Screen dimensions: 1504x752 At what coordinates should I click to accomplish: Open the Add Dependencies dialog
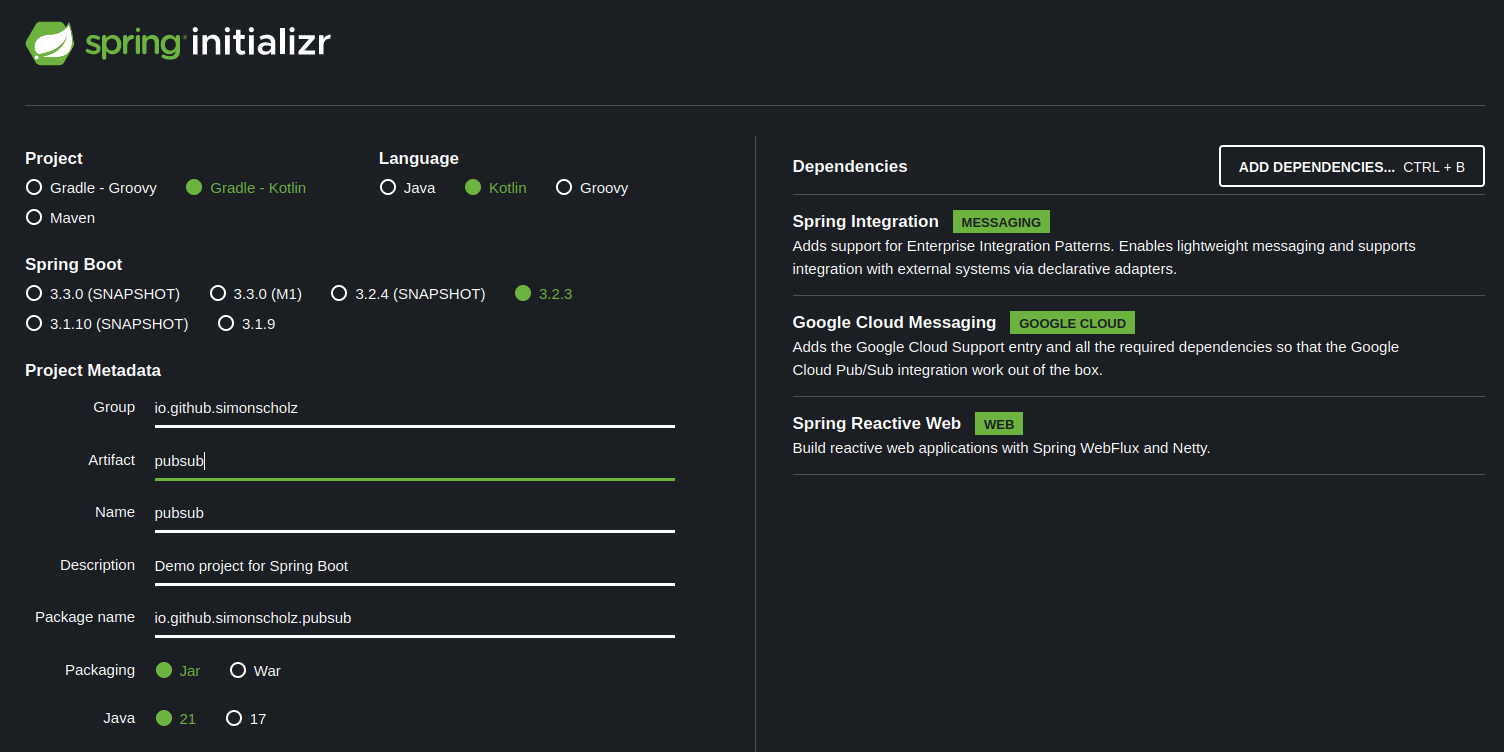coord(1352,166)
